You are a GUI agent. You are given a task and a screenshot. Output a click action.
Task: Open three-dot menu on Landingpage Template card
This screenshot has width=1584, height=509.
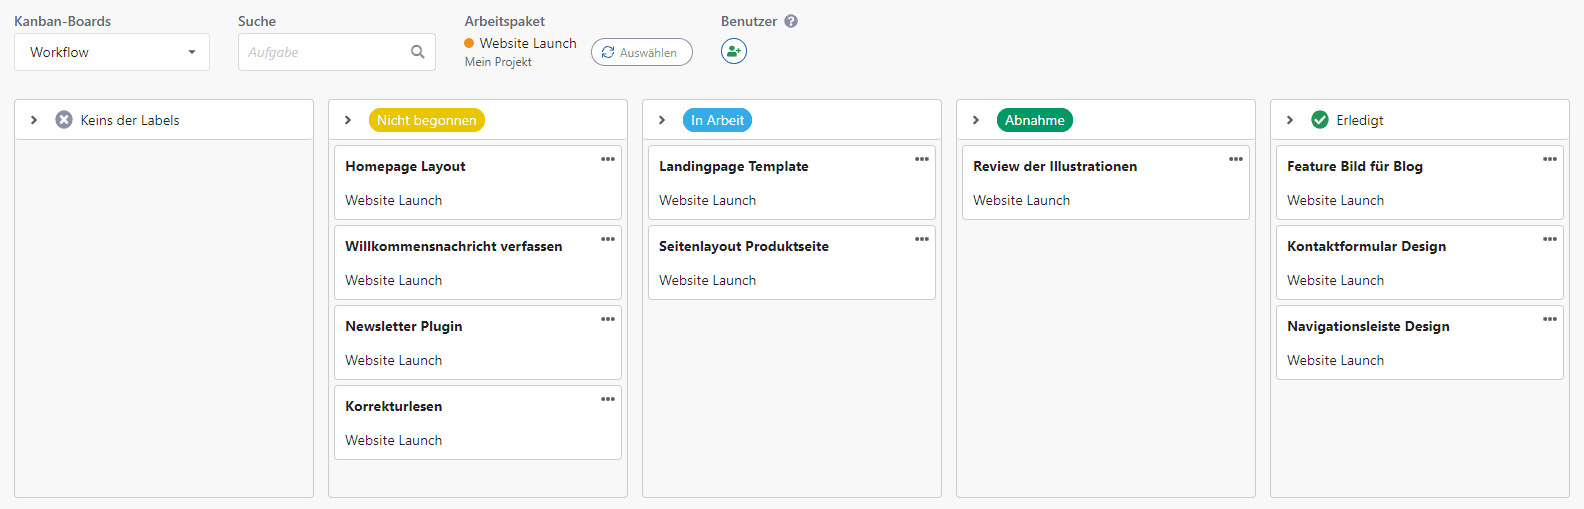922,159
